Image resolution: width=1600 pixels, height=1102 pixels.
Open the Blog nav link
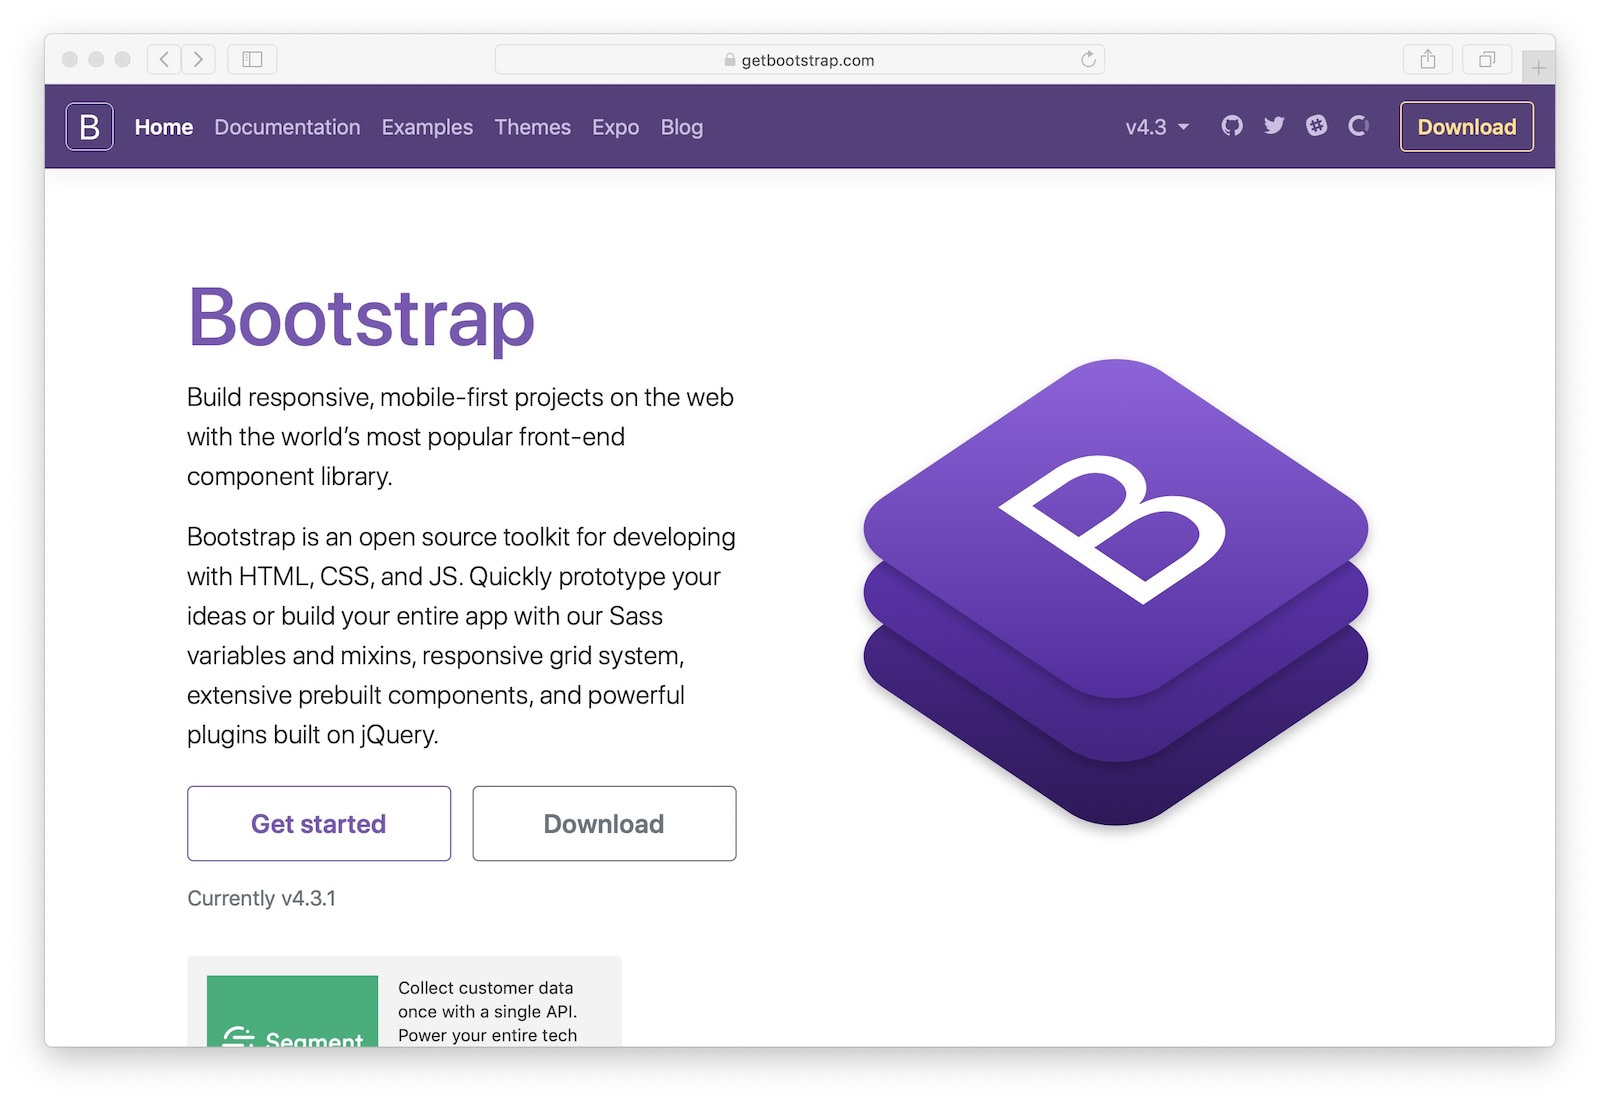click(x=682, y=127)
